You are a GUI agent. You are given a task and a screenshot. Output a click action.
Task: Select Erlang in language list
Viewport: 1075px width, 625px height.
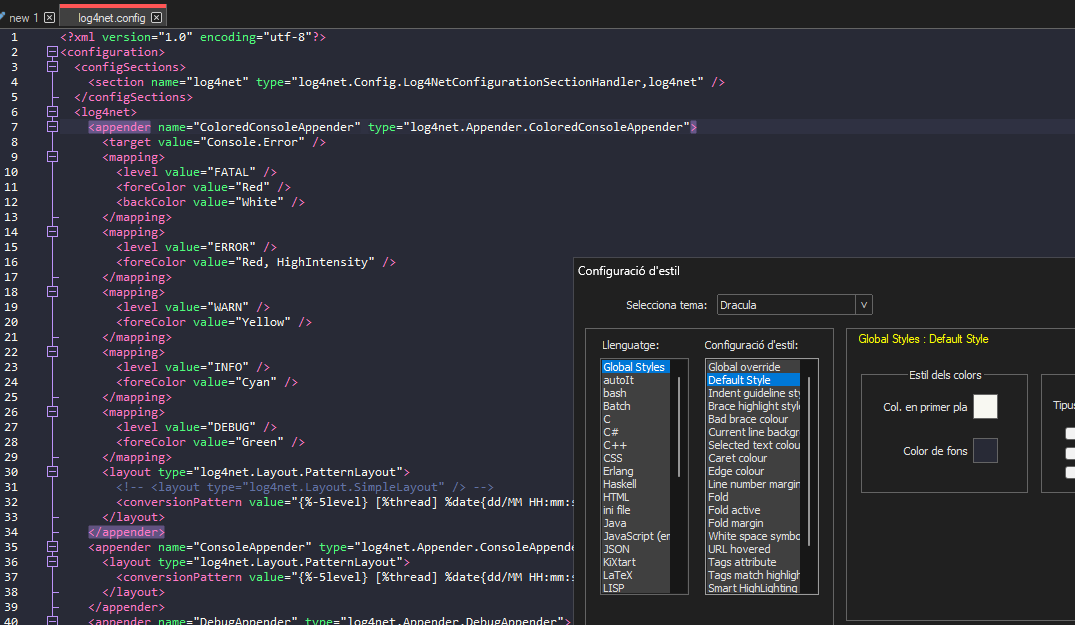pos(636,471)
